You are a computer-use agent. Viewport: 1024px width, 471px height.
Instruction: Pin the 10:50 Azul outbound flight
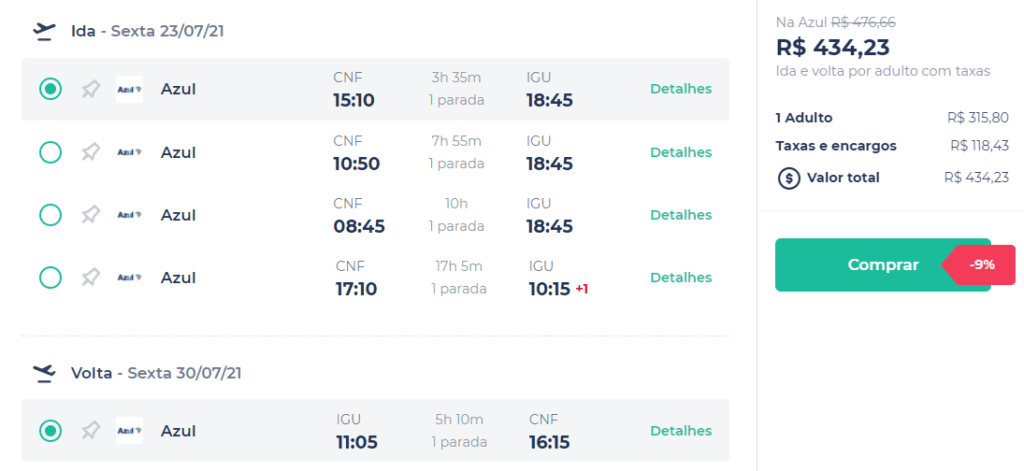coord(91,152)
